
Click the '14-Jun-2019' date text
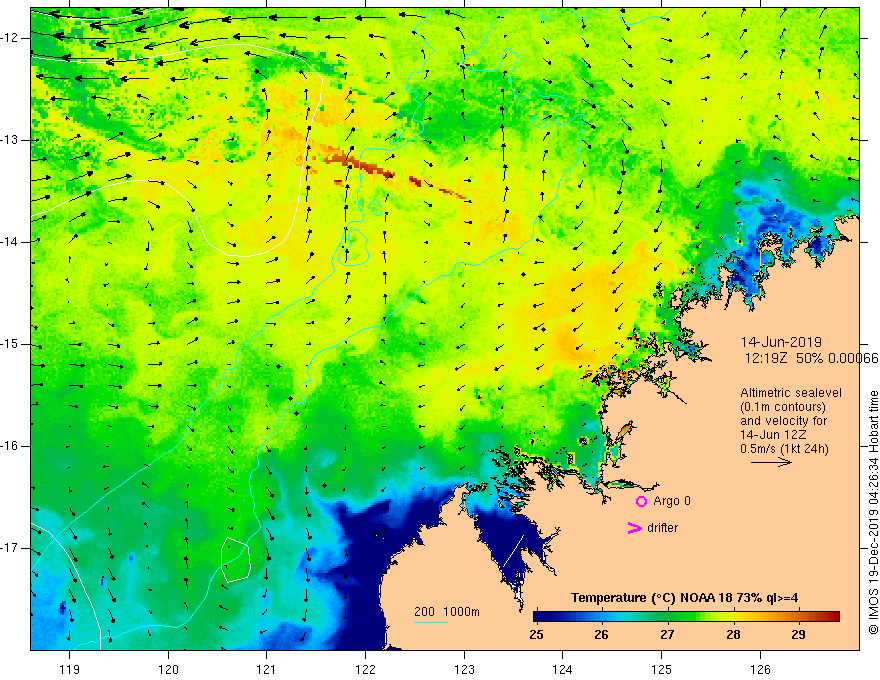pyautogui.click(x=781, y=342)
